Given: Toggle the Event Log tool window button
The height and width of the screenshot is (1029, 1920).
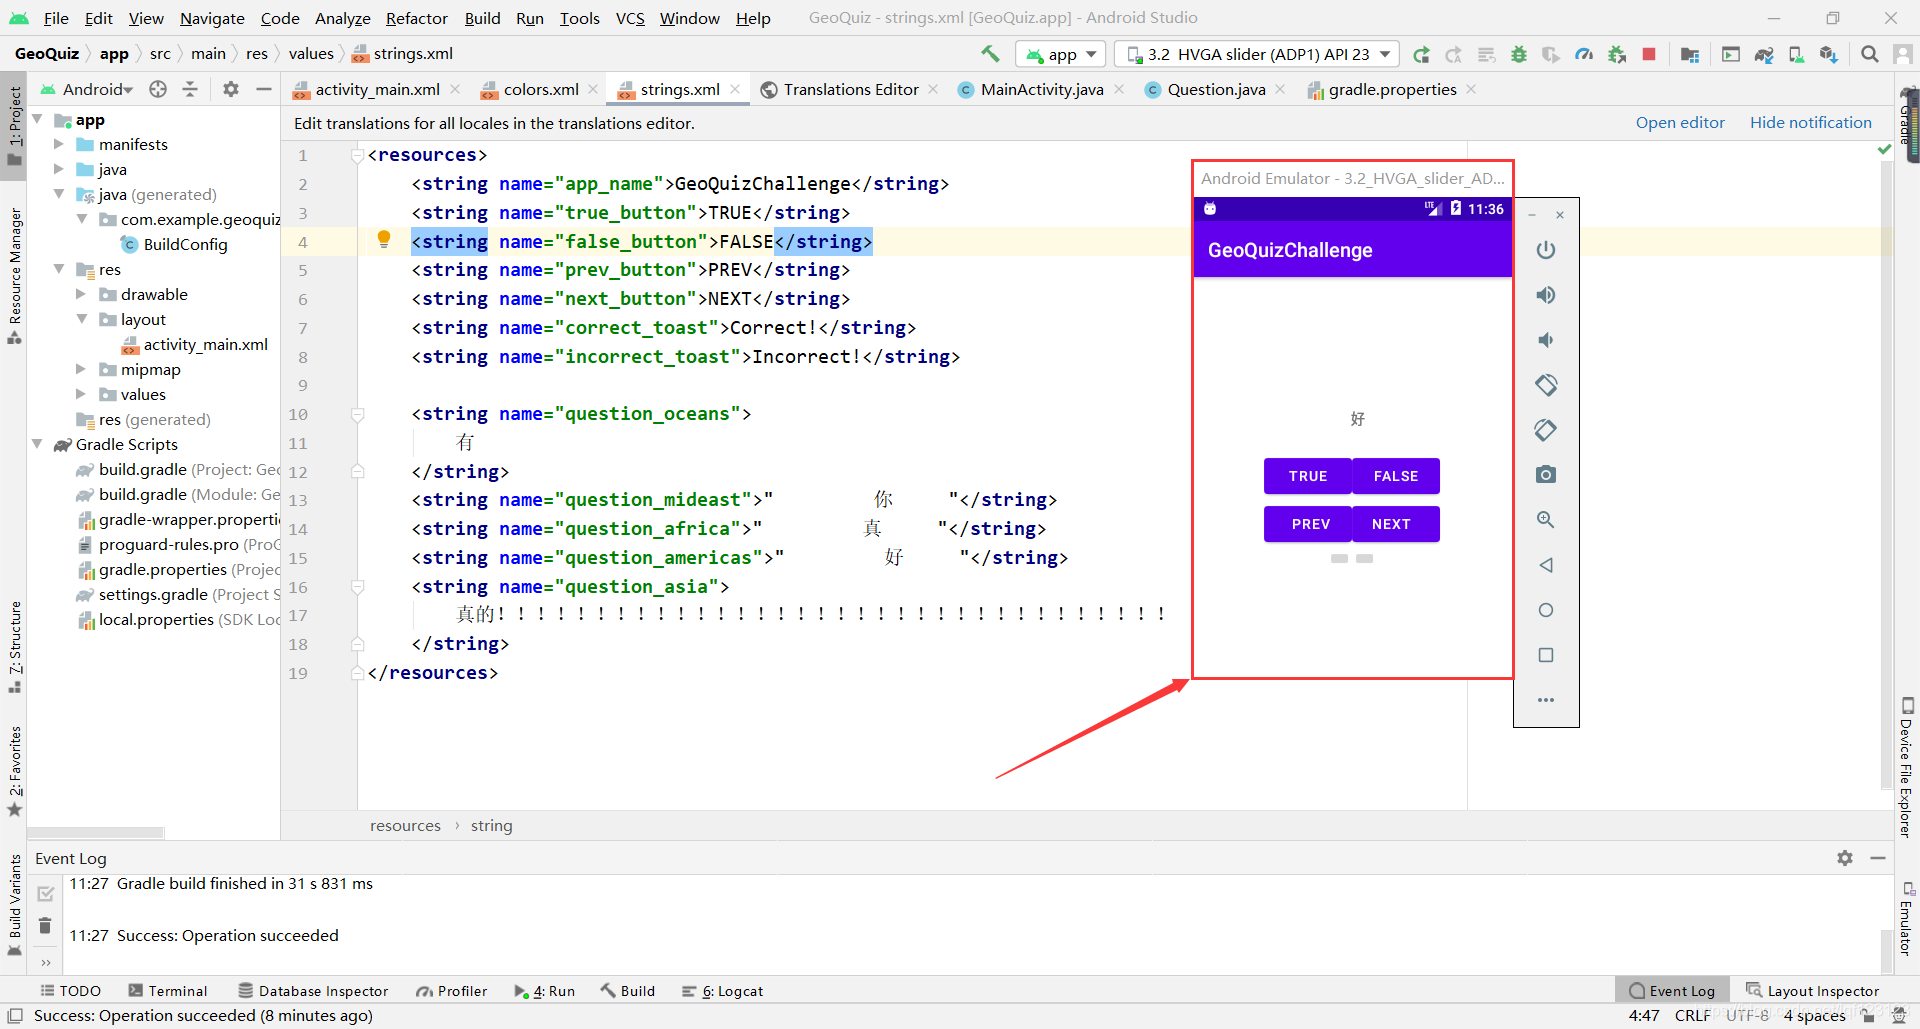Looking at the screenshot, I should (1672, 991).
